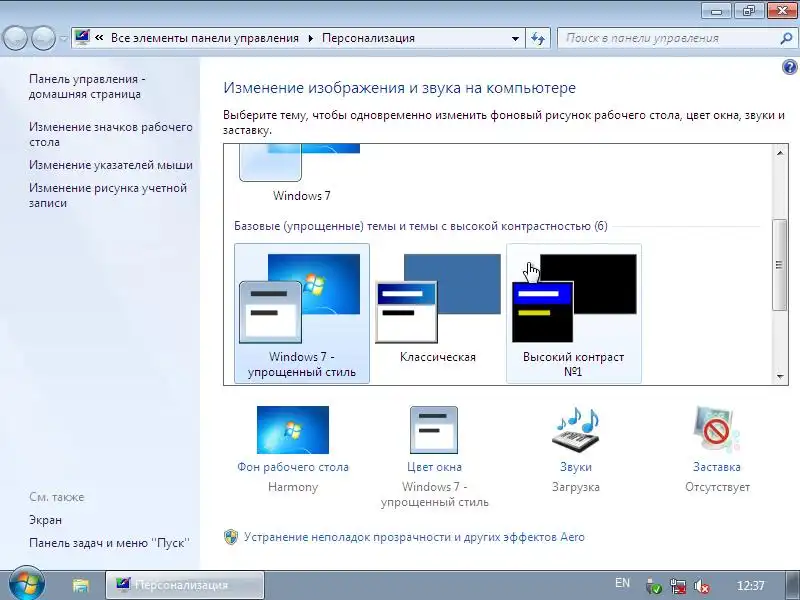Click the search magnifier icon
Screen dimensions: 800x600
(x=786, y=38)
